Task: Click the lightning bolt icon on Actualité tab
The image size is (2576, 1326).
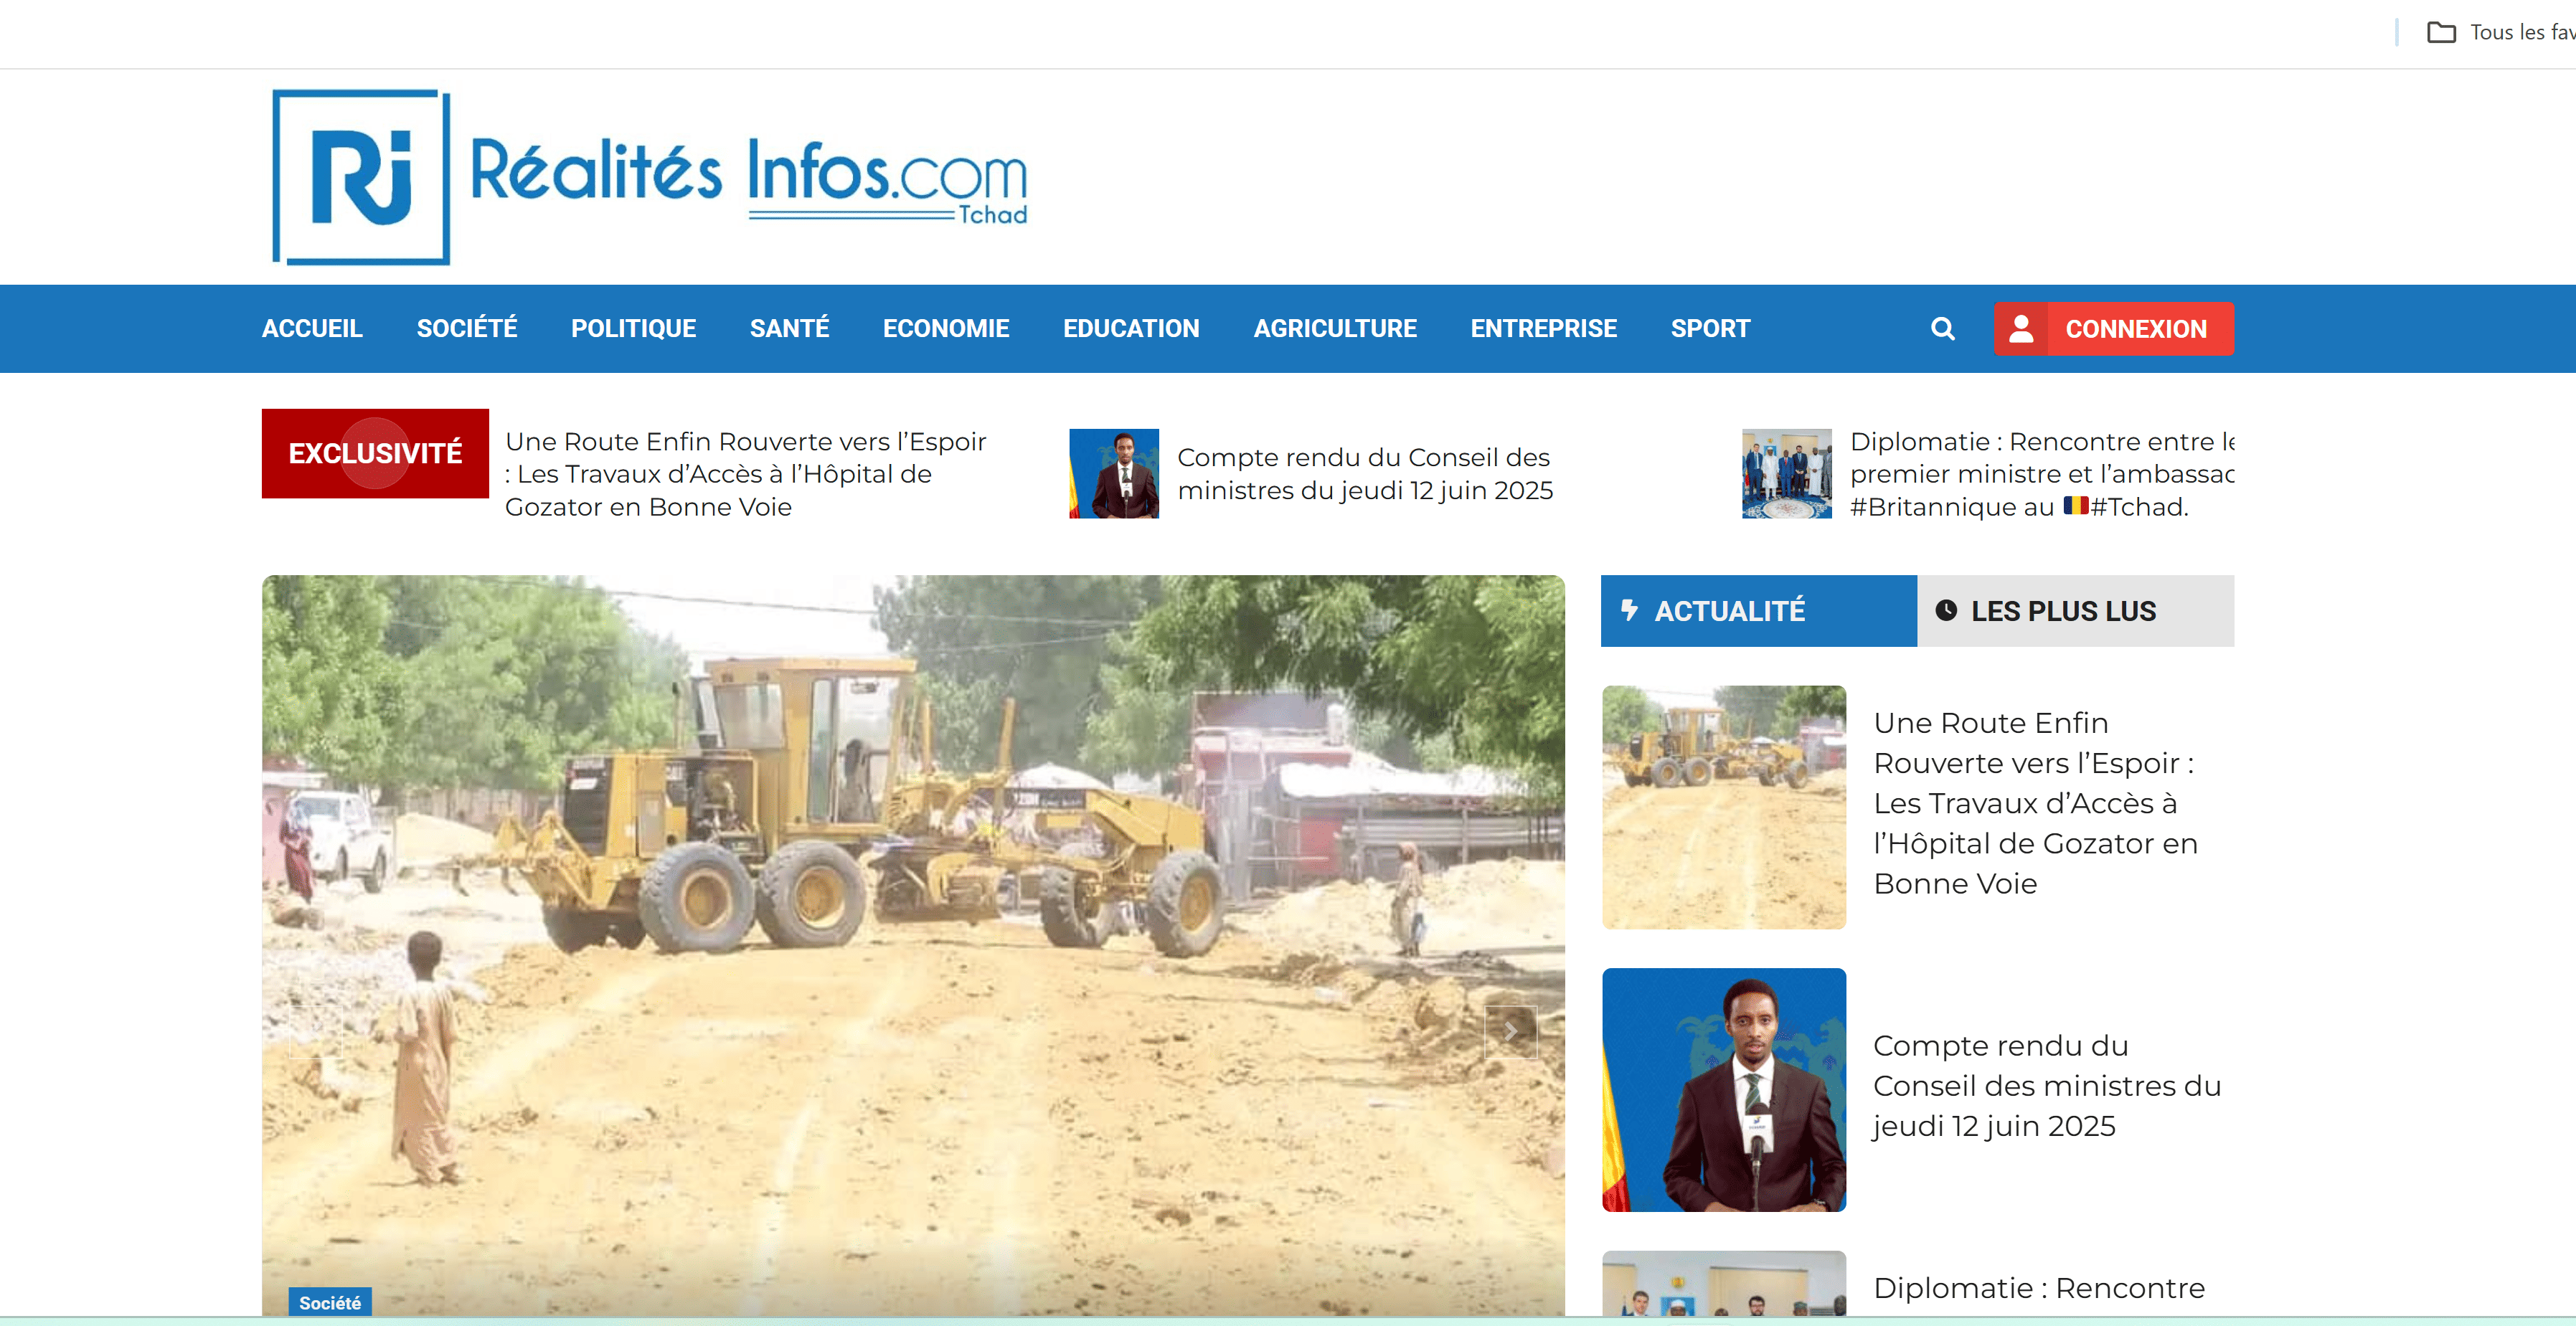Action: [1630, 611]
